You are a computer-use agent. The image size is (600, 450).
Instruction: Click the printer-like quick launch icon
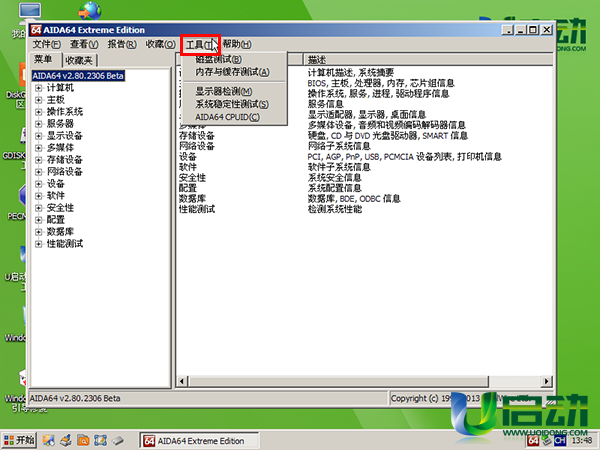[x=66, y=440]
